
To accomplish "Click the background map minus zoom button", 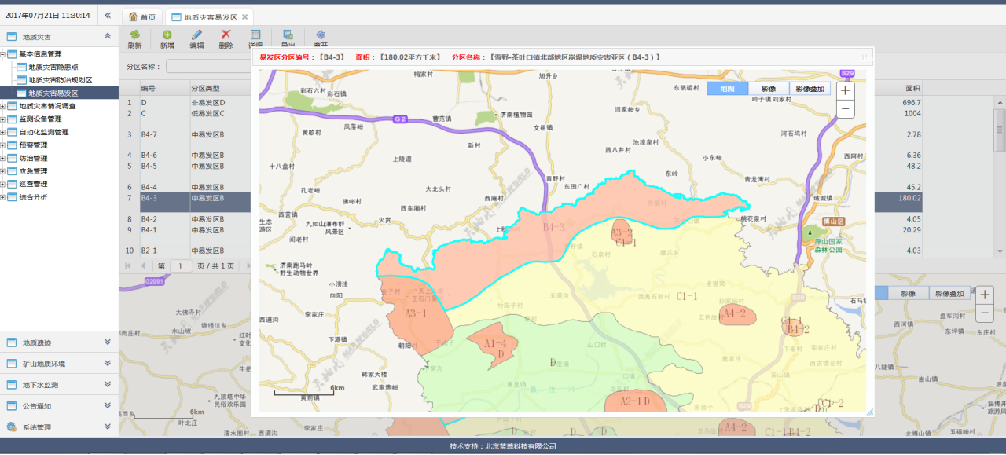I will pos(985,313).
